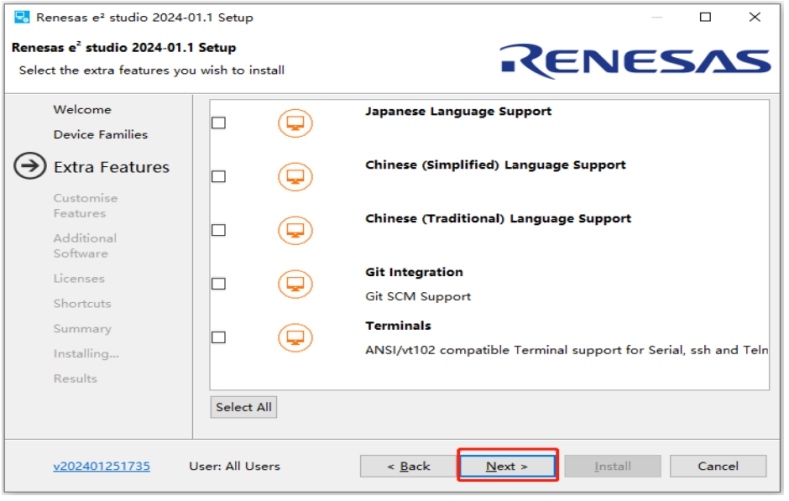789x501 pixels.
Task: Cancel the installation setup
Action: [718, 466]
